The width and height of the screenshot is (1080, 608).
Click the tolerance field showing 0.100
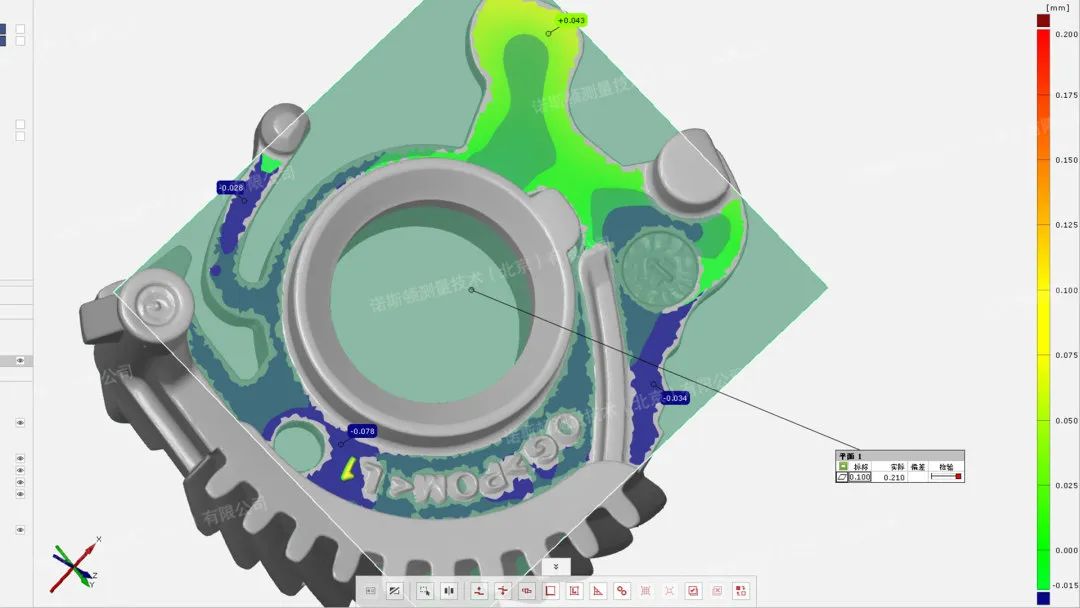click(x=860, y=477)
